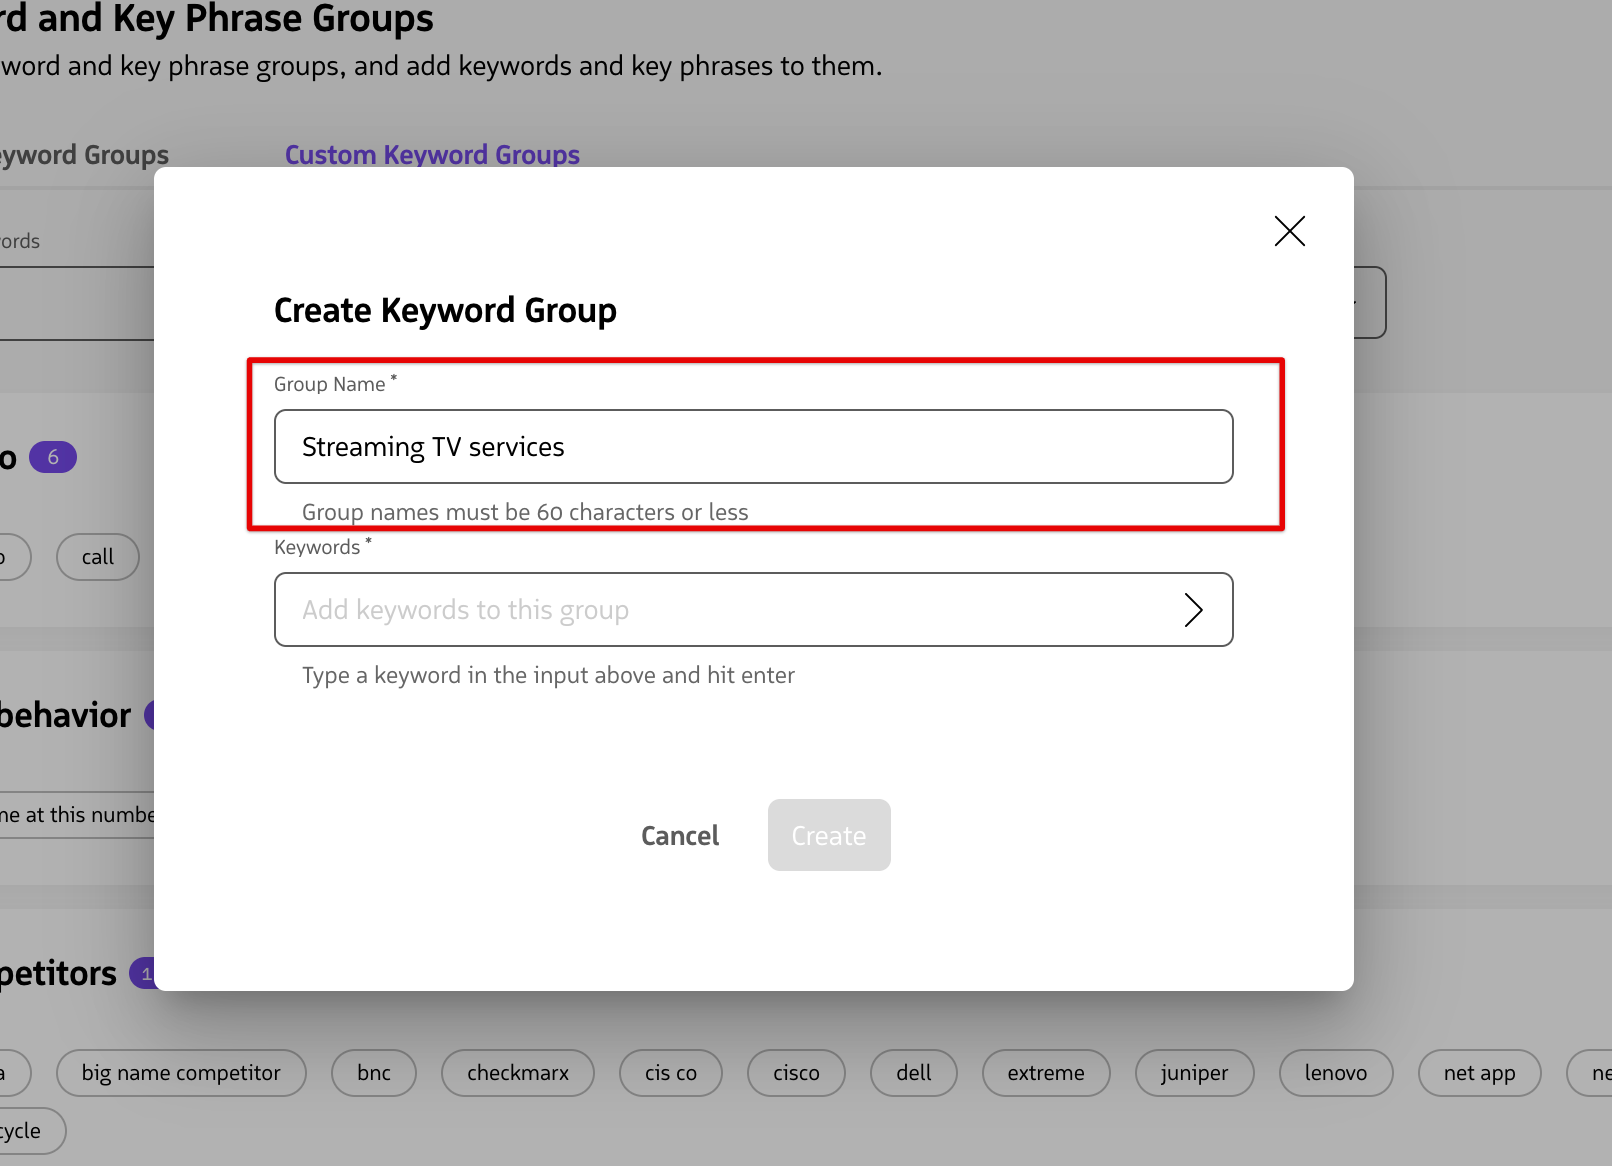Click the Add keywords to this group field
Screen dimensions: 1612x1166
click(x=700, y=609)
